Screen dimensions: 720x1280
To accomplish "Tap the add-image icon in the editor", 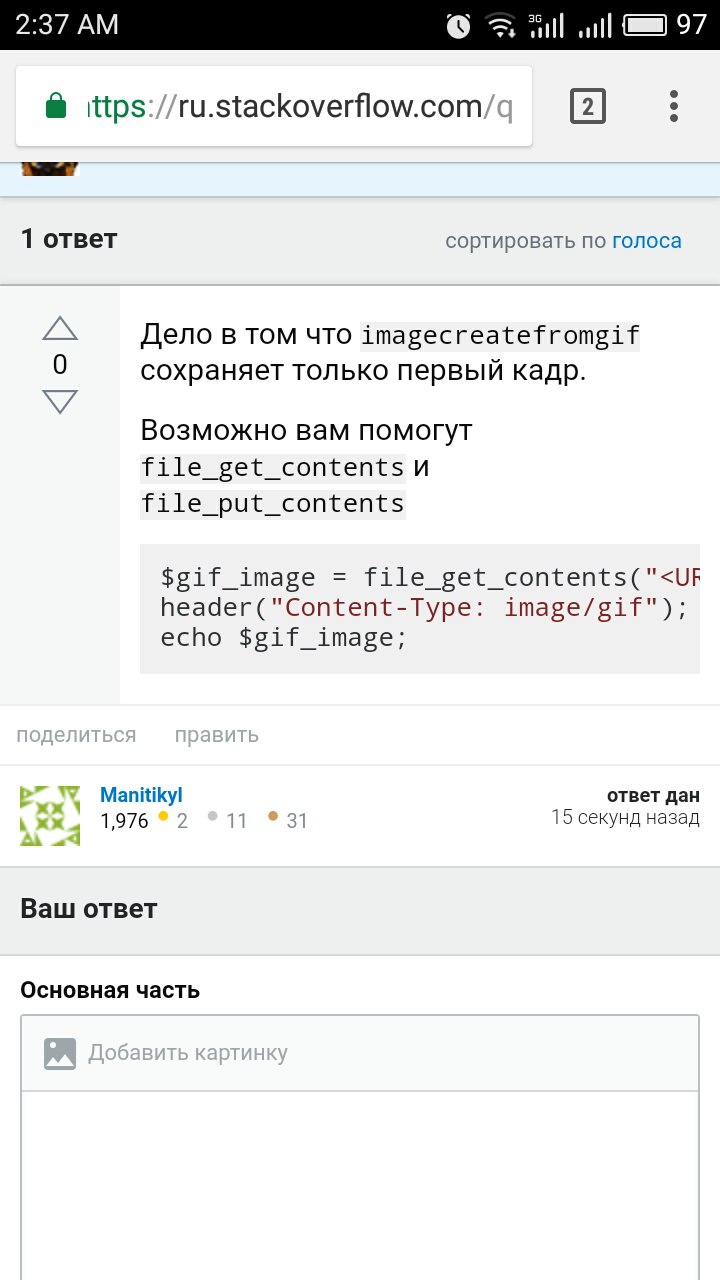I will 60,1053.
